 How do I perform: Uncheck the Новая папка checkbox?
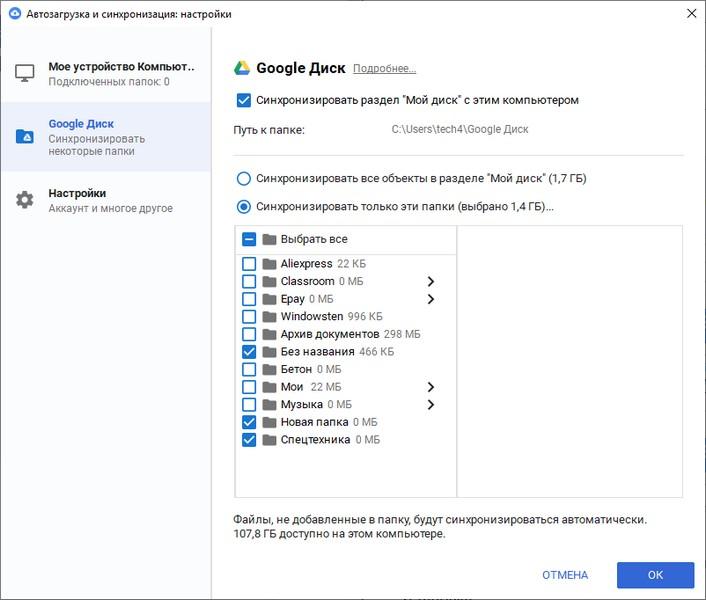pos(249,422)
